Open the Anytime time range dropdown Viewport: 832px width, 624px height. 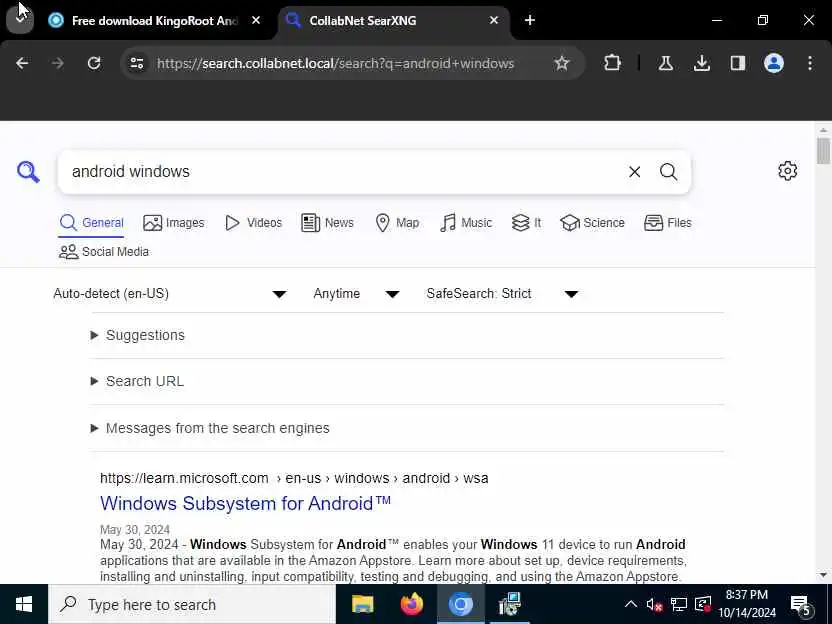click(x=356, y=293)
